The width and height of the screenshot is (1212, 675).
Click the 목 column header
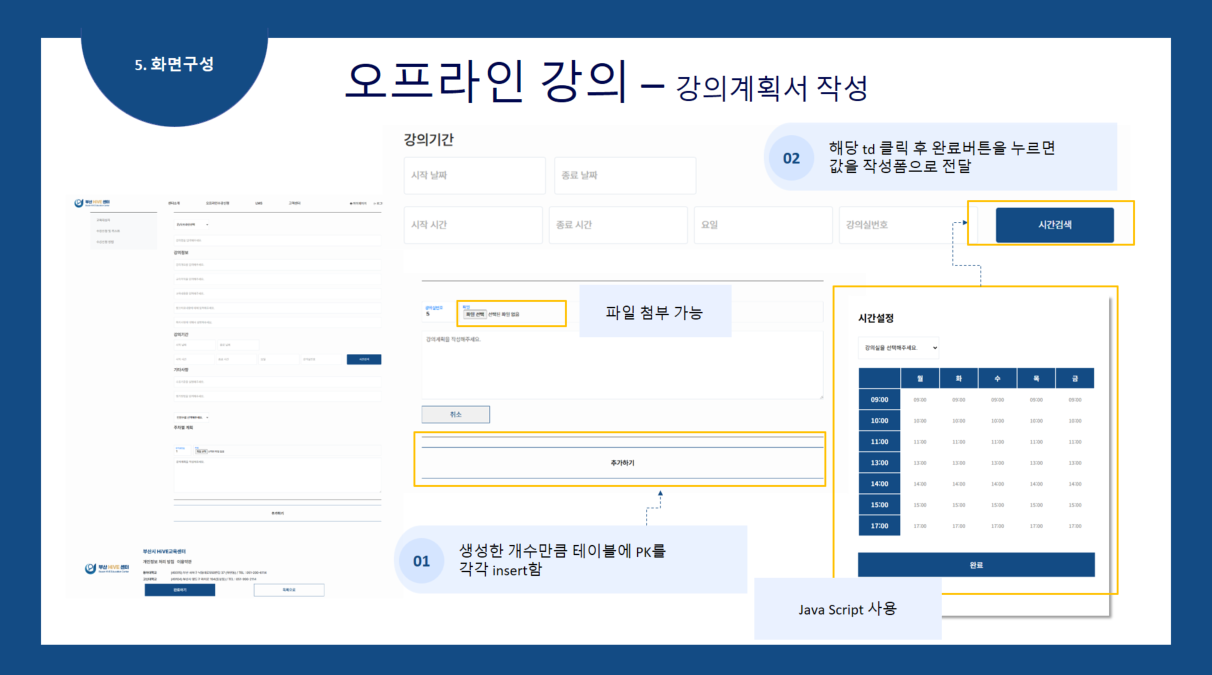coord(1036,378)
